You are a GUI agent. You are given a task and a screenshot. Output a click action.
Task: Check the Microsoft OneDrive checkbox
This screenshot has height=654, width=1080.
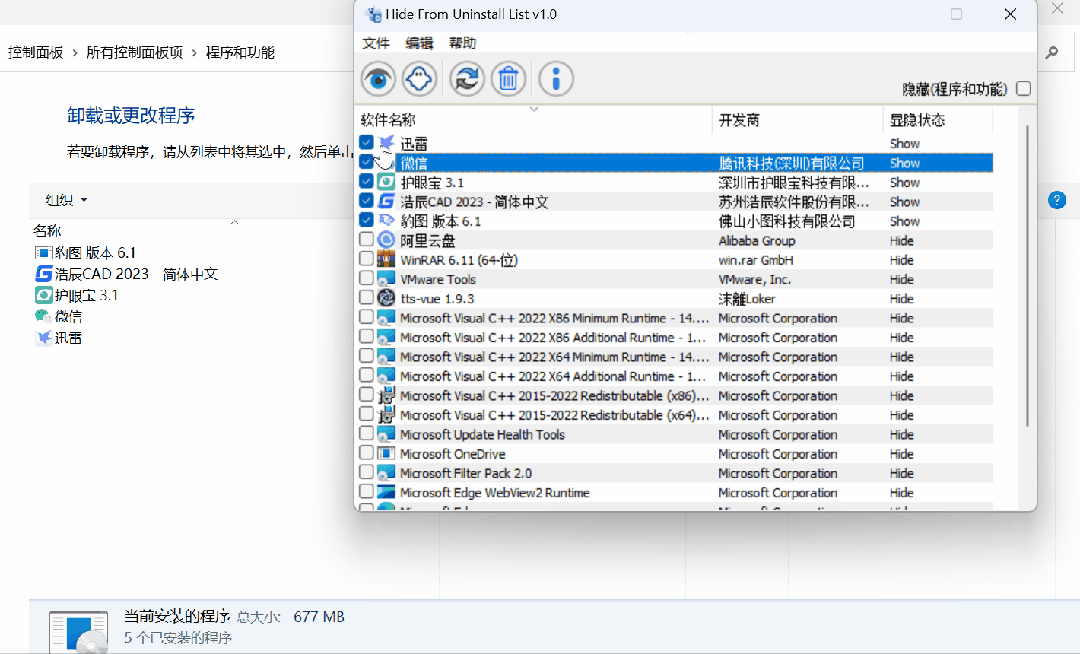[x=366, y=453]
